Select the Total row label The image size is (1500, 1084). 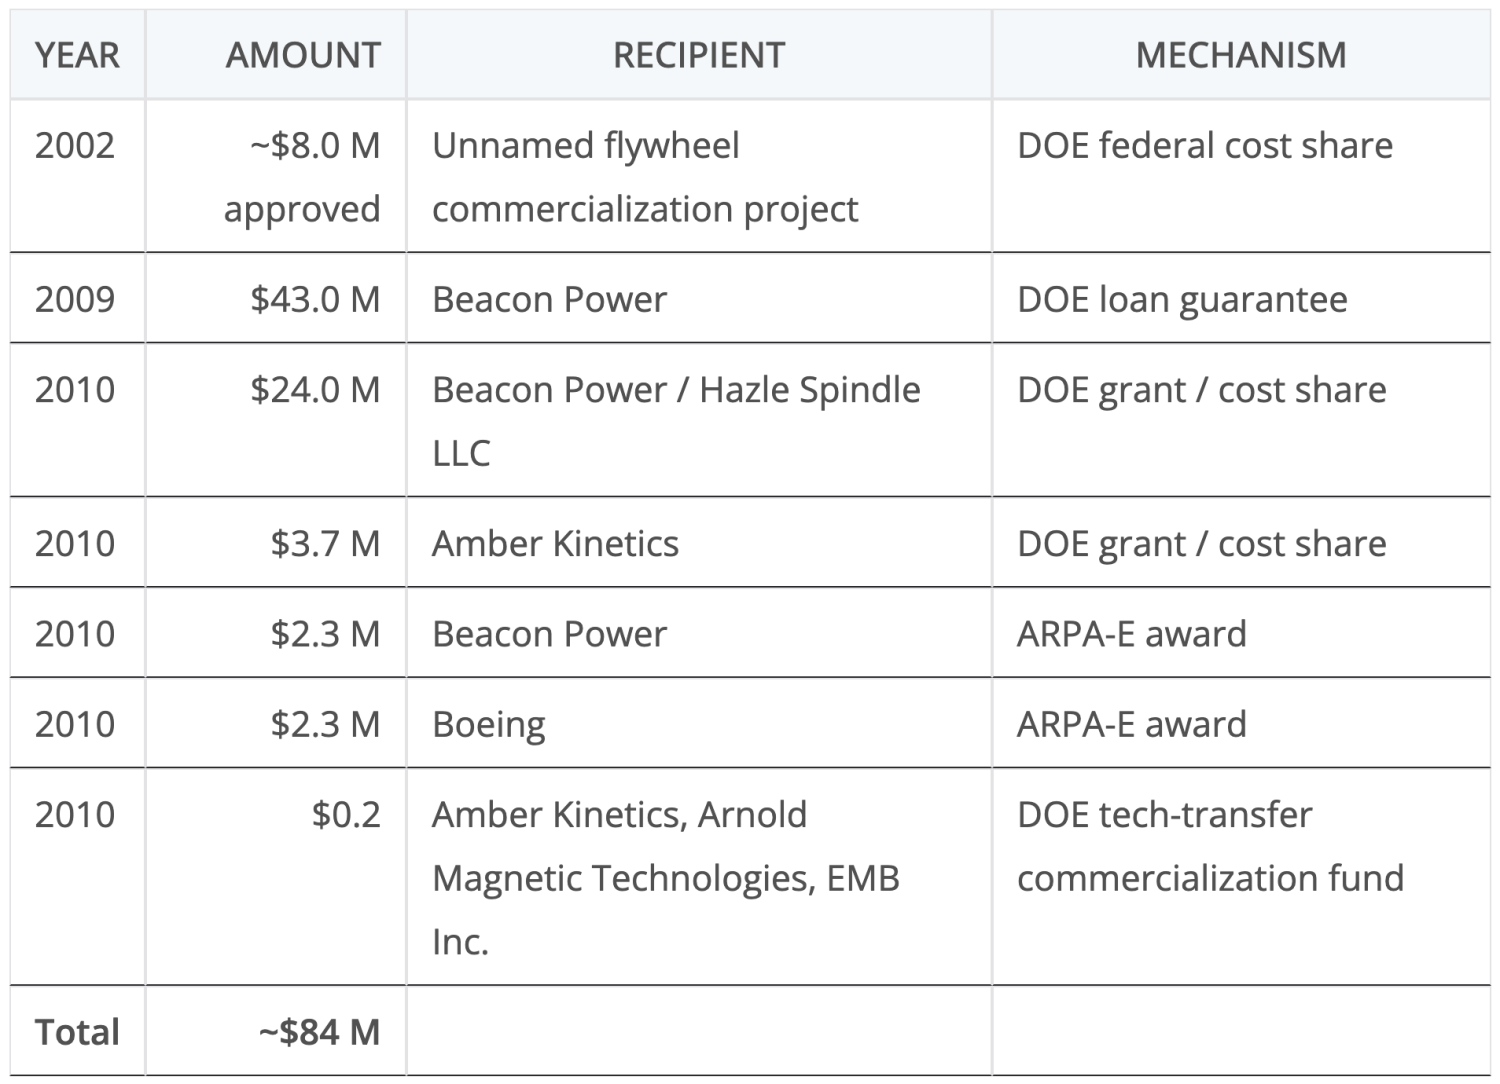pyautogui.click(x=77, y=1032)
